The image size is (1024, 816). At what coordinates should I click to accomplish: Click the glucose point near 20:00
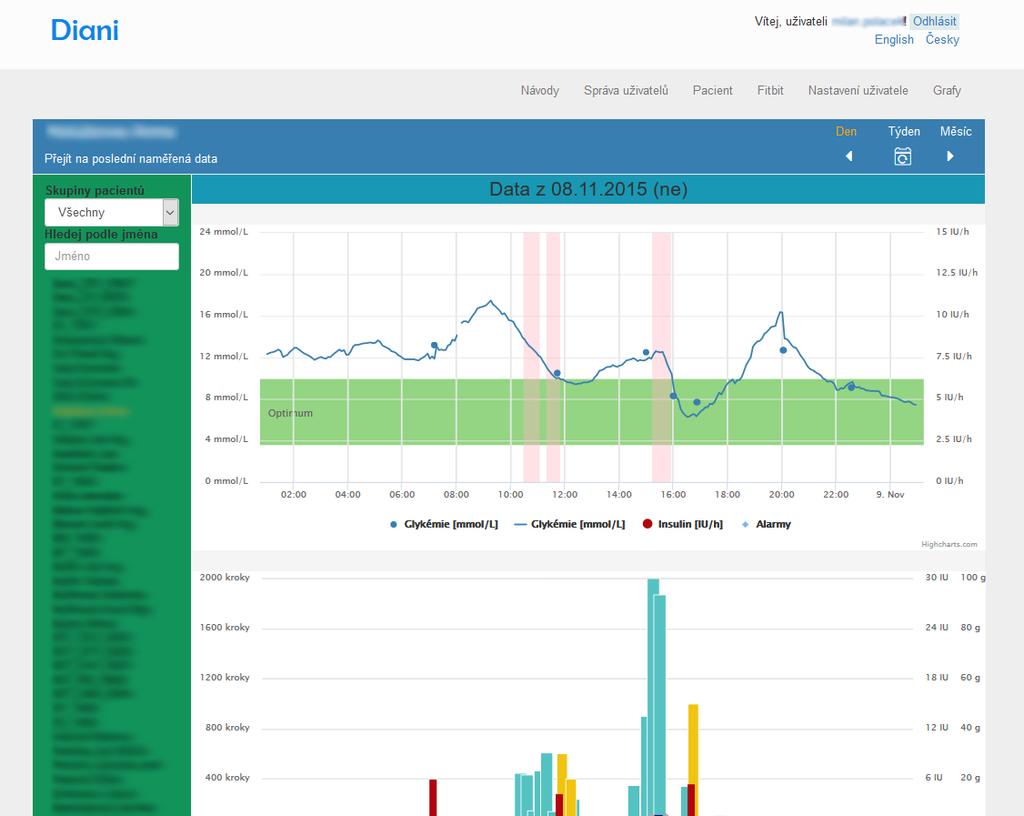pos(783,350)
